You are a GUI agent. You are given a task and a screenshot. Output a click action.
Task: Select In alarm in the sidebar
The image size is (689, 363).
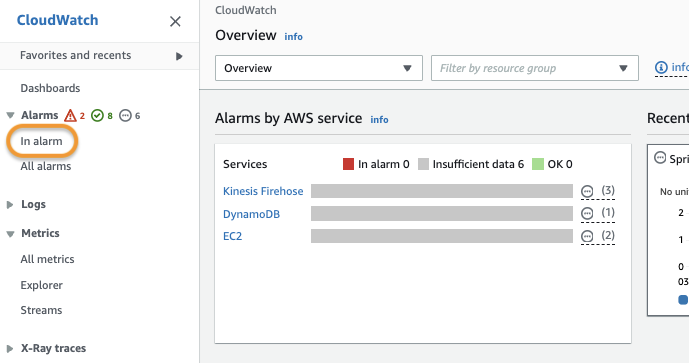point(41,141)
